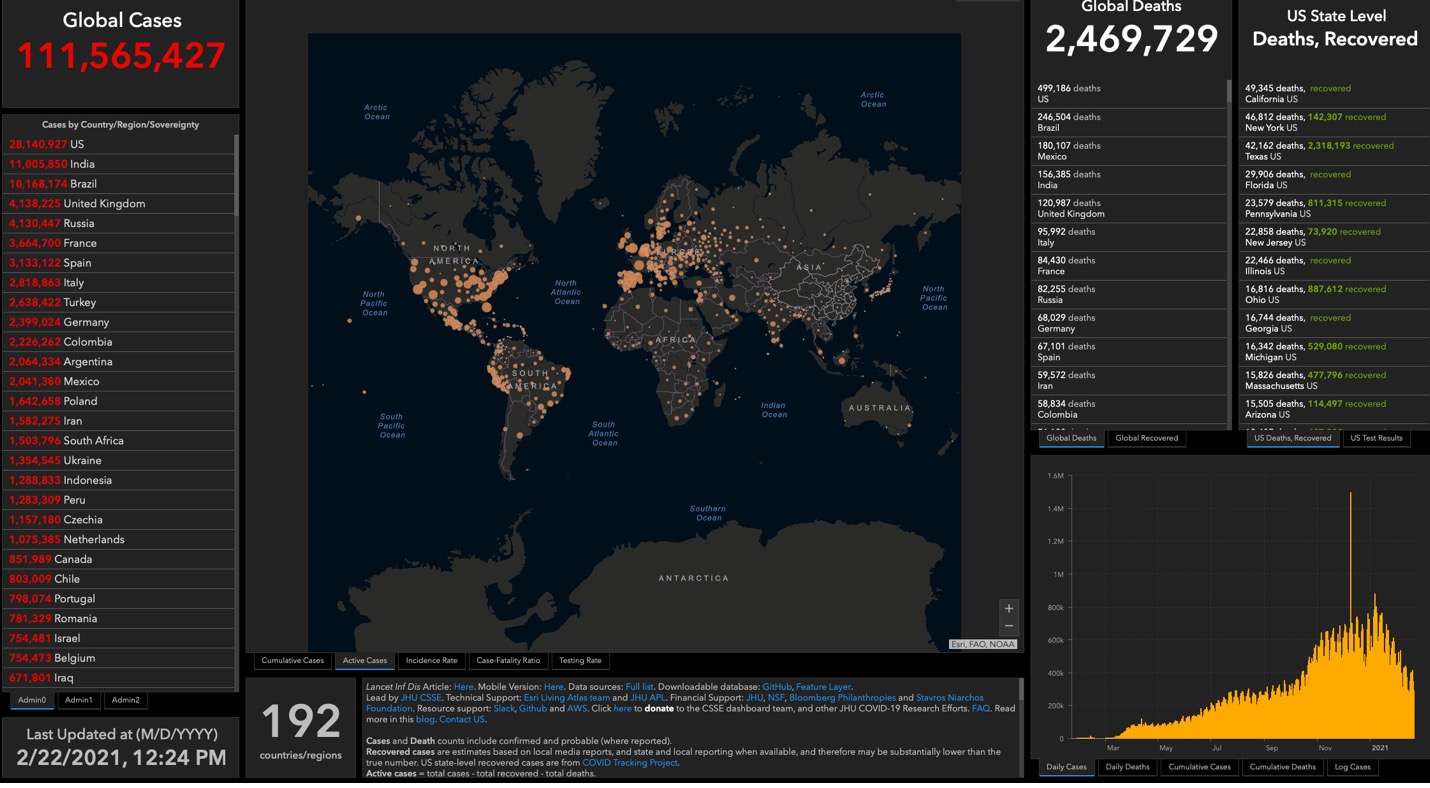Select US Deaths, Recovered tab
The height and width of the screenshot is (788, 1430).
(1292, 438)
